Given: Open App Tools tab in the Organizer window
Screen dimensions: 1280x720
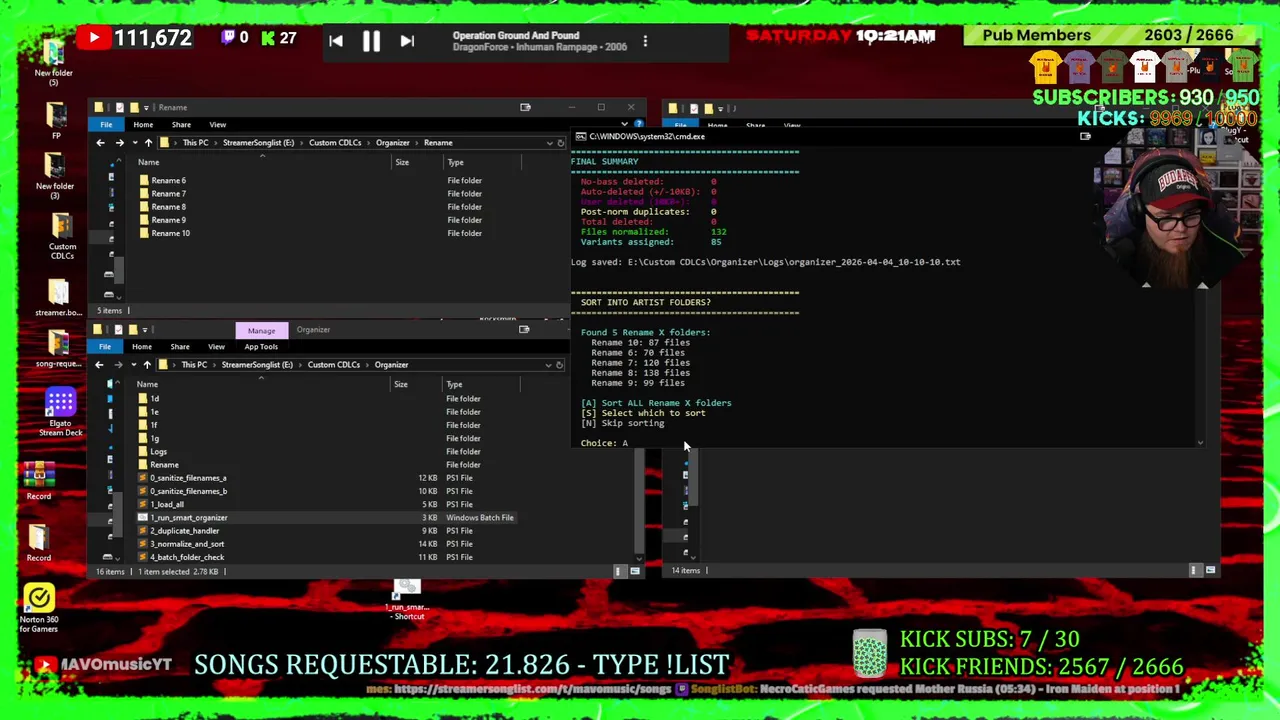Looking at the screenshot, I should [261, 347].
